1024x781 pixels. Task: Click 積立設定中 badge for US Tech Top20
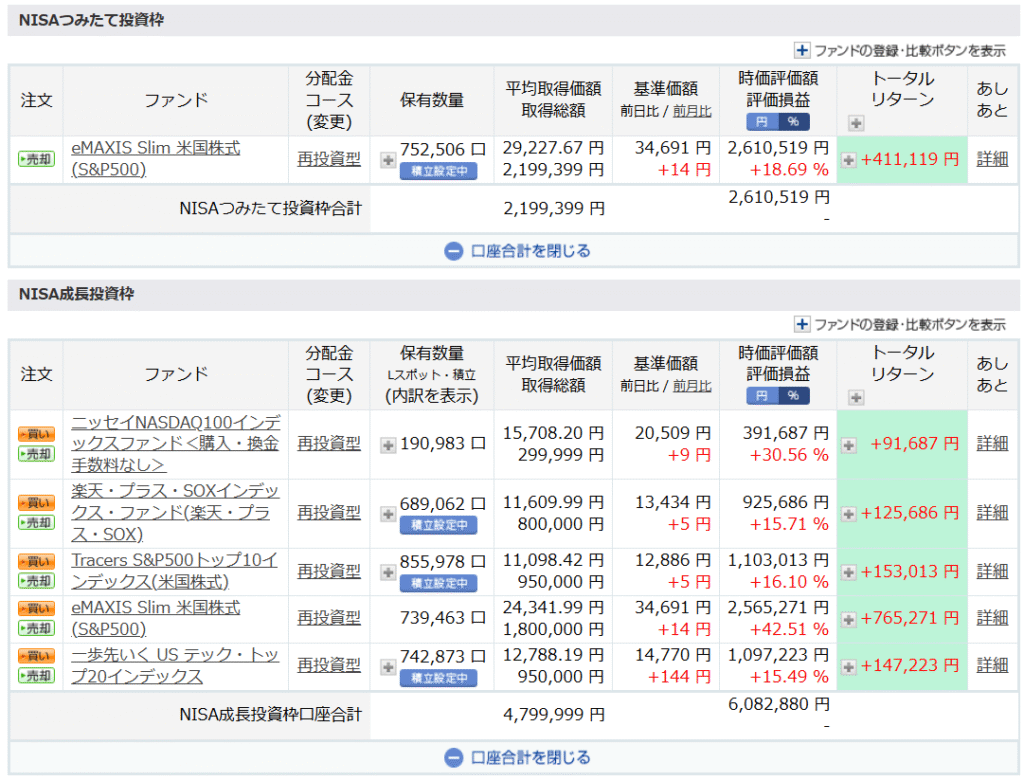pyautogui.click(x=439, y=678)
